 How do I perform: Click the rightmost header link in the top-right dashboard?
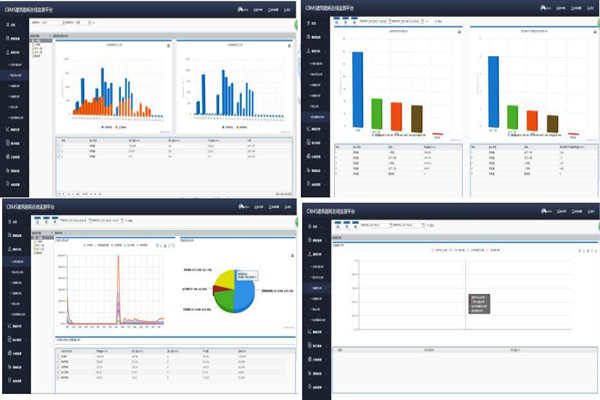coord(589,7)
